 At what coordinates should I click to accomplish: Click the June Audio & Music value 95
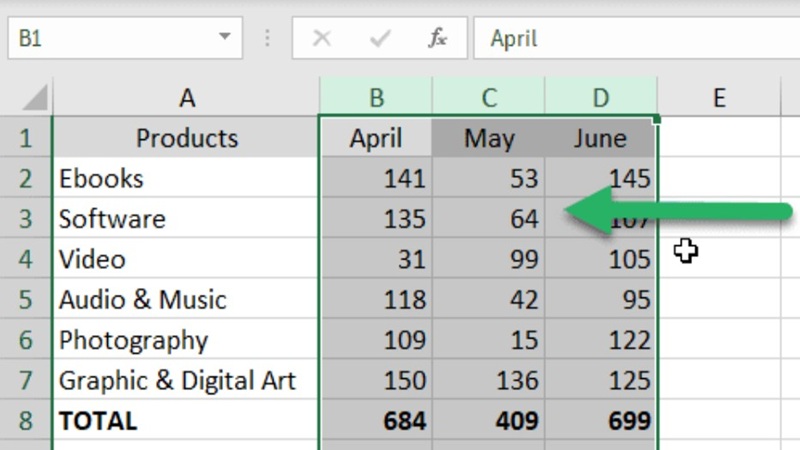(601, 299)
